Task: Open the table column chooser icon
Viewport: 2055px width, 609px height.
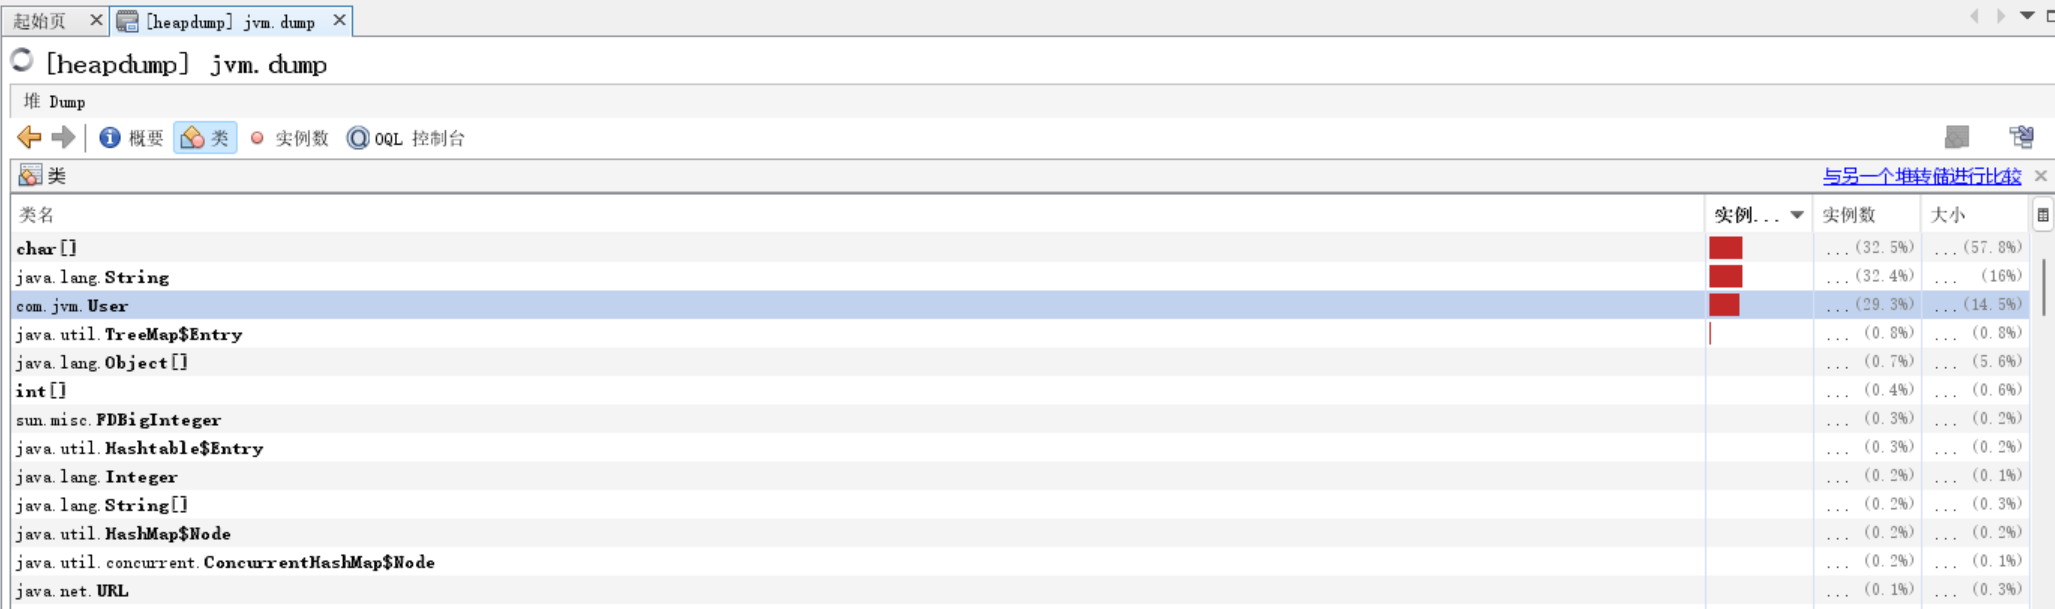Action: [2043, 215]
